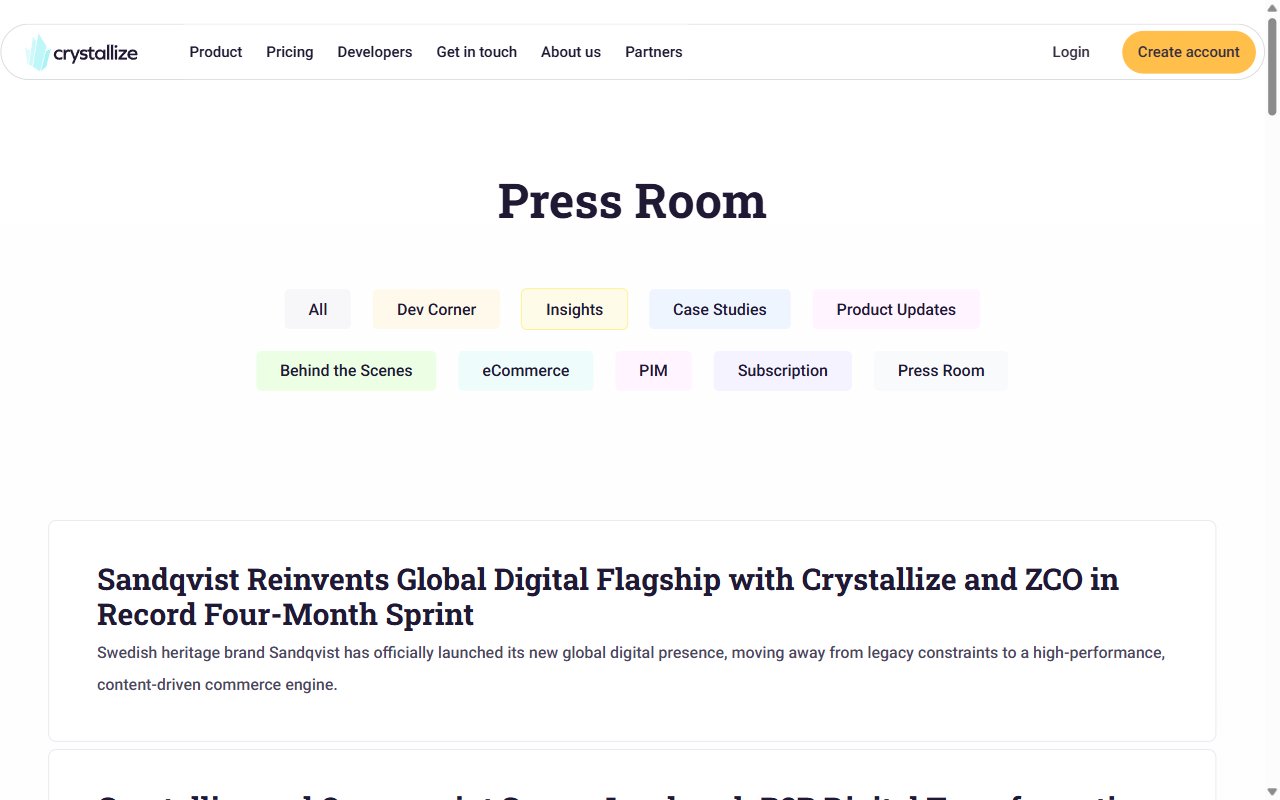The image size is (1280, 800).
Task: Click the Login link
Action: [x=1071, y=52]
